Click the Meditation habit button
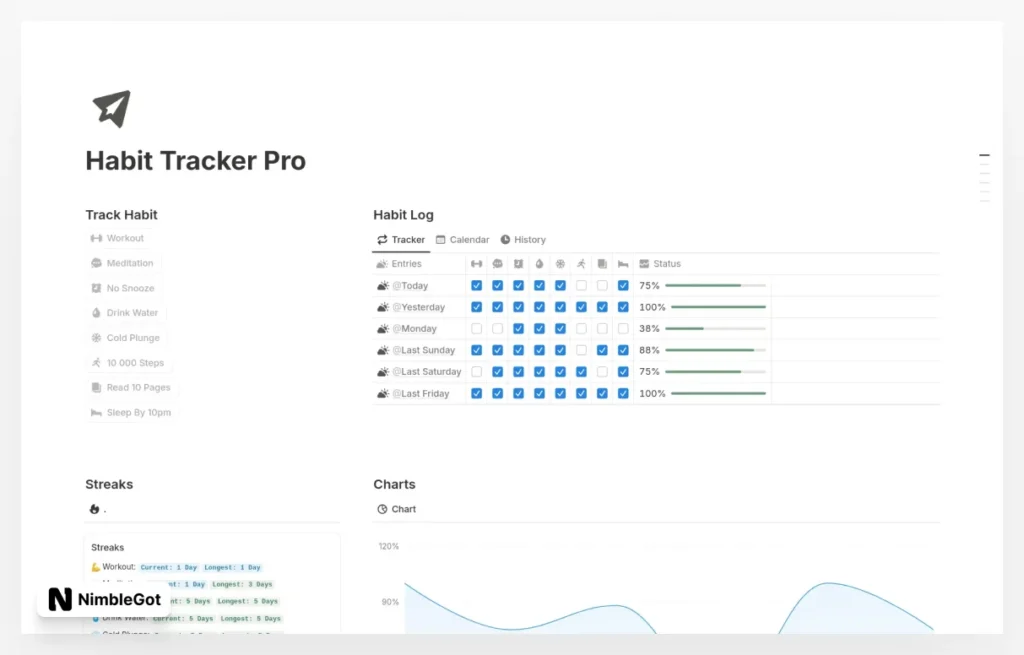The height and width of the screenshot is (655, 1024). [122, 263]
